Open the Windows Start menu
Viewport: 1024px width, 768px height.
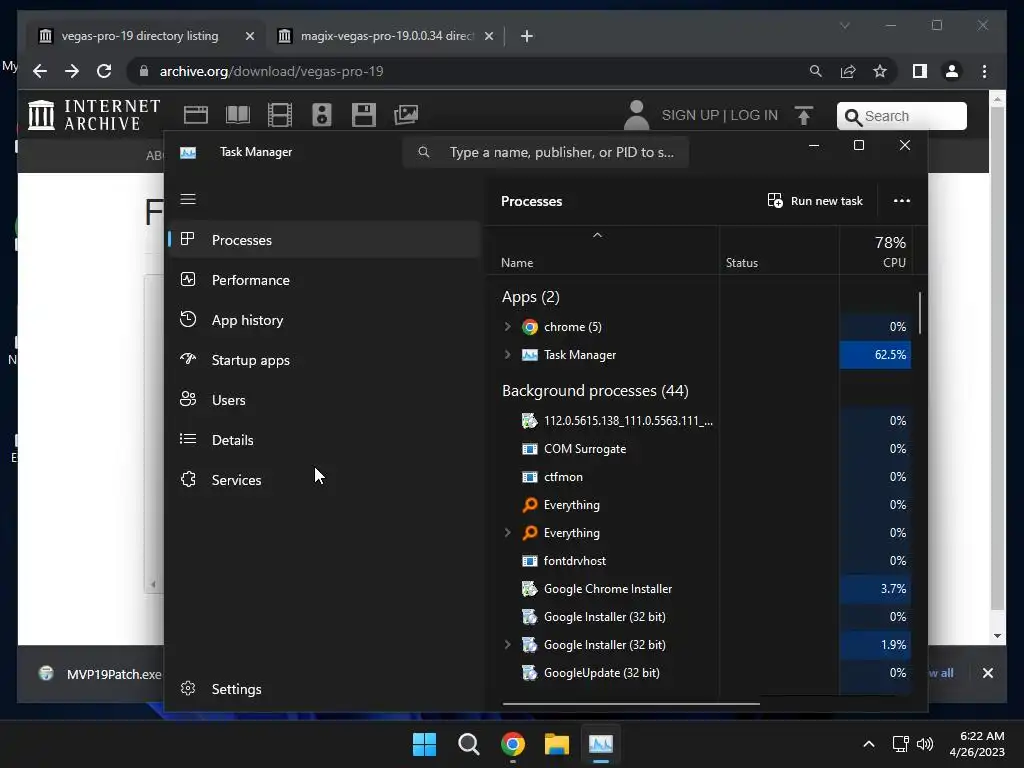click(x=424, y=744)
